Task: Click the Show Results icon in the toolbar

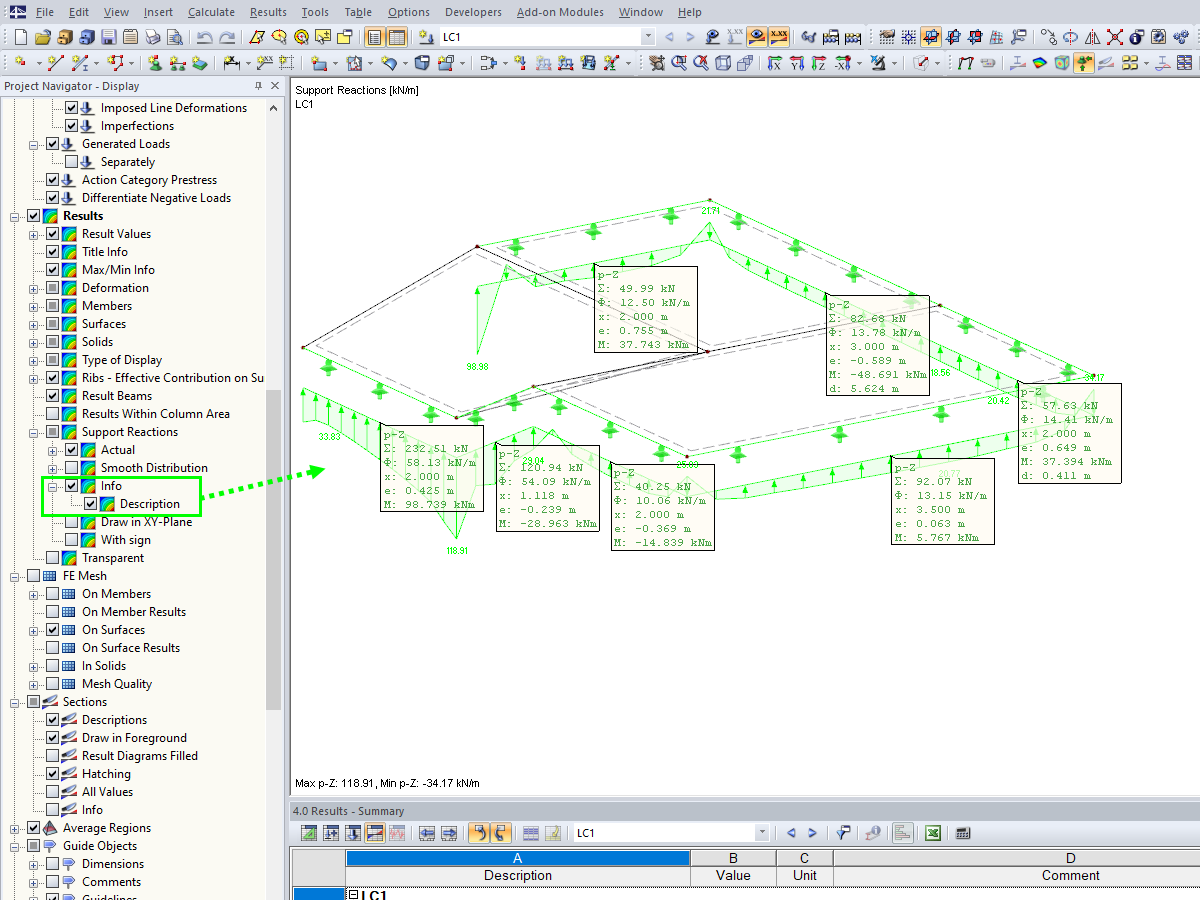Action: click(756, 37)
